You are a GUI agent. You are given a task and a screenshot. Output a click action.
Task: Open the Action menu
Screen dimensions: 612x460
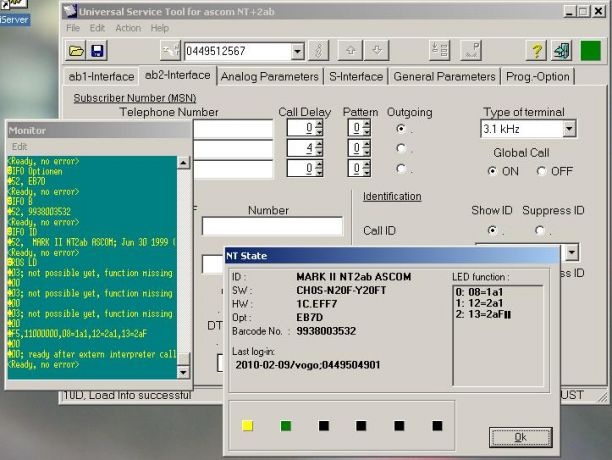pos(128,28)
